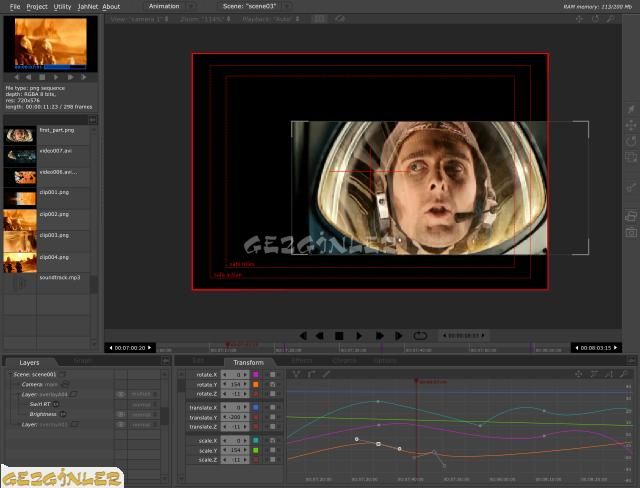Viewport: 640px width, 488px height.
Task: Toggle loop playback button
Action: click(x=420, y=336)
